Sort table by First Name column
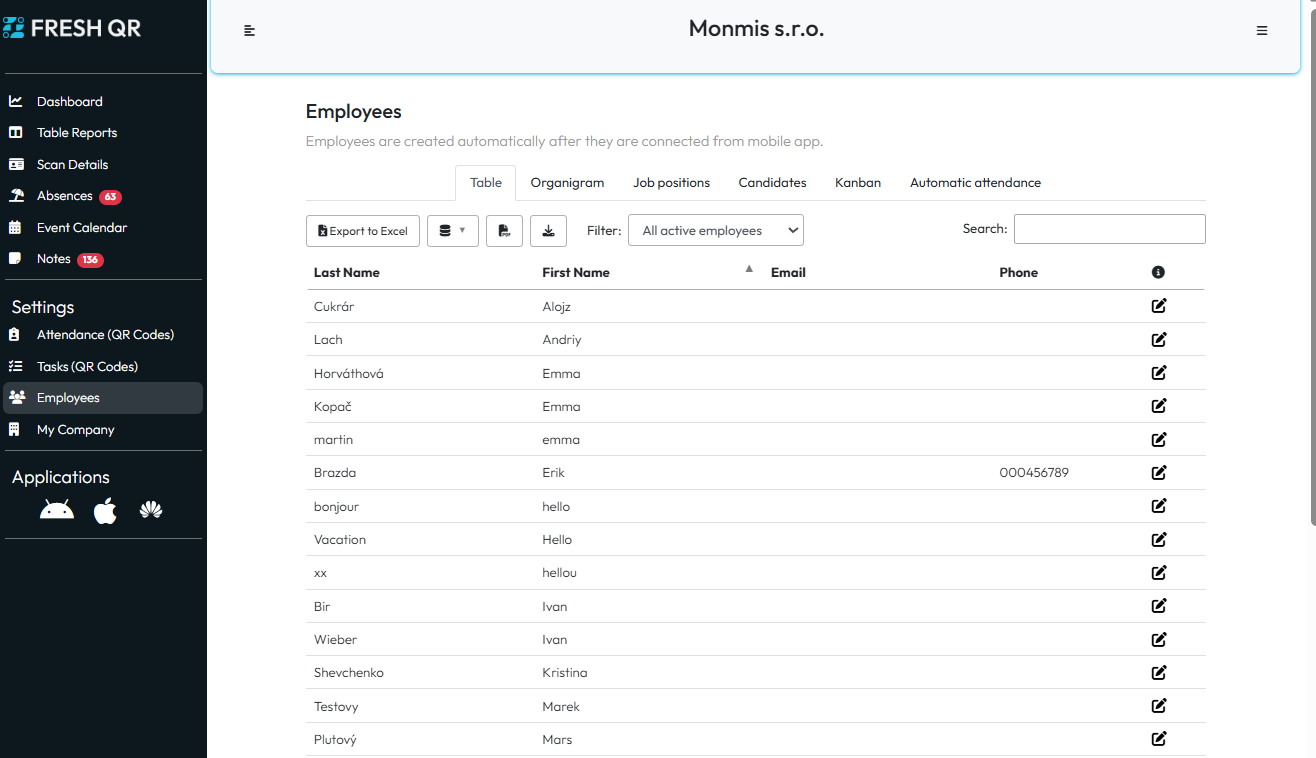 point(576,272)
